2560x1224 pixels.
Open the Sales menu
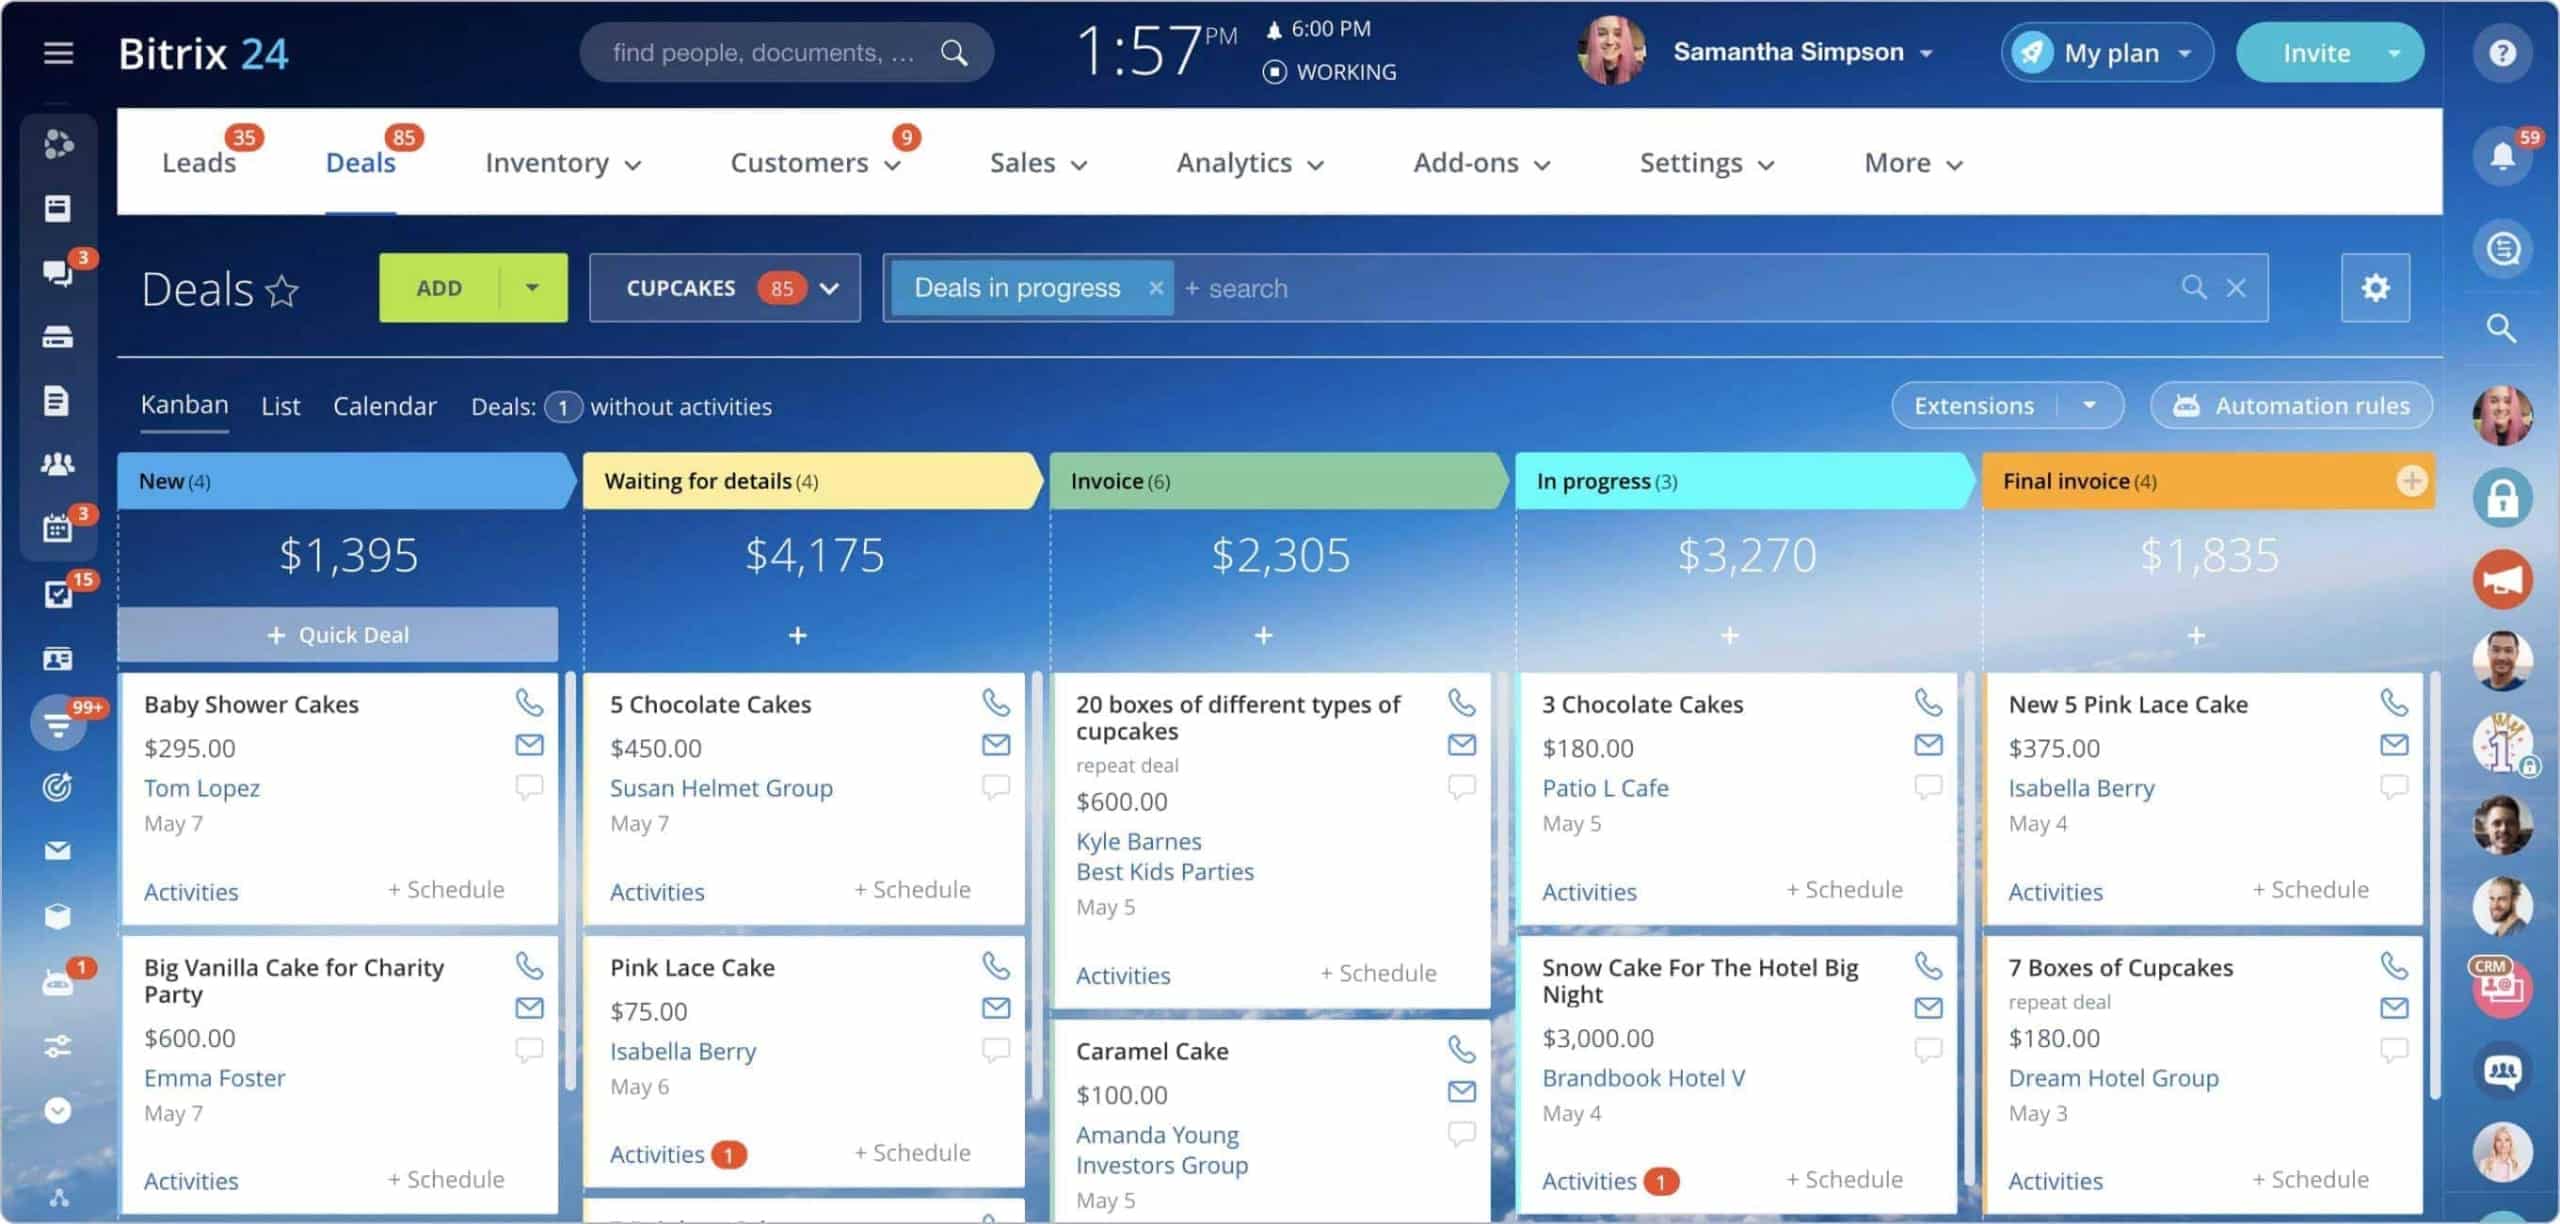coord(1038,163)
